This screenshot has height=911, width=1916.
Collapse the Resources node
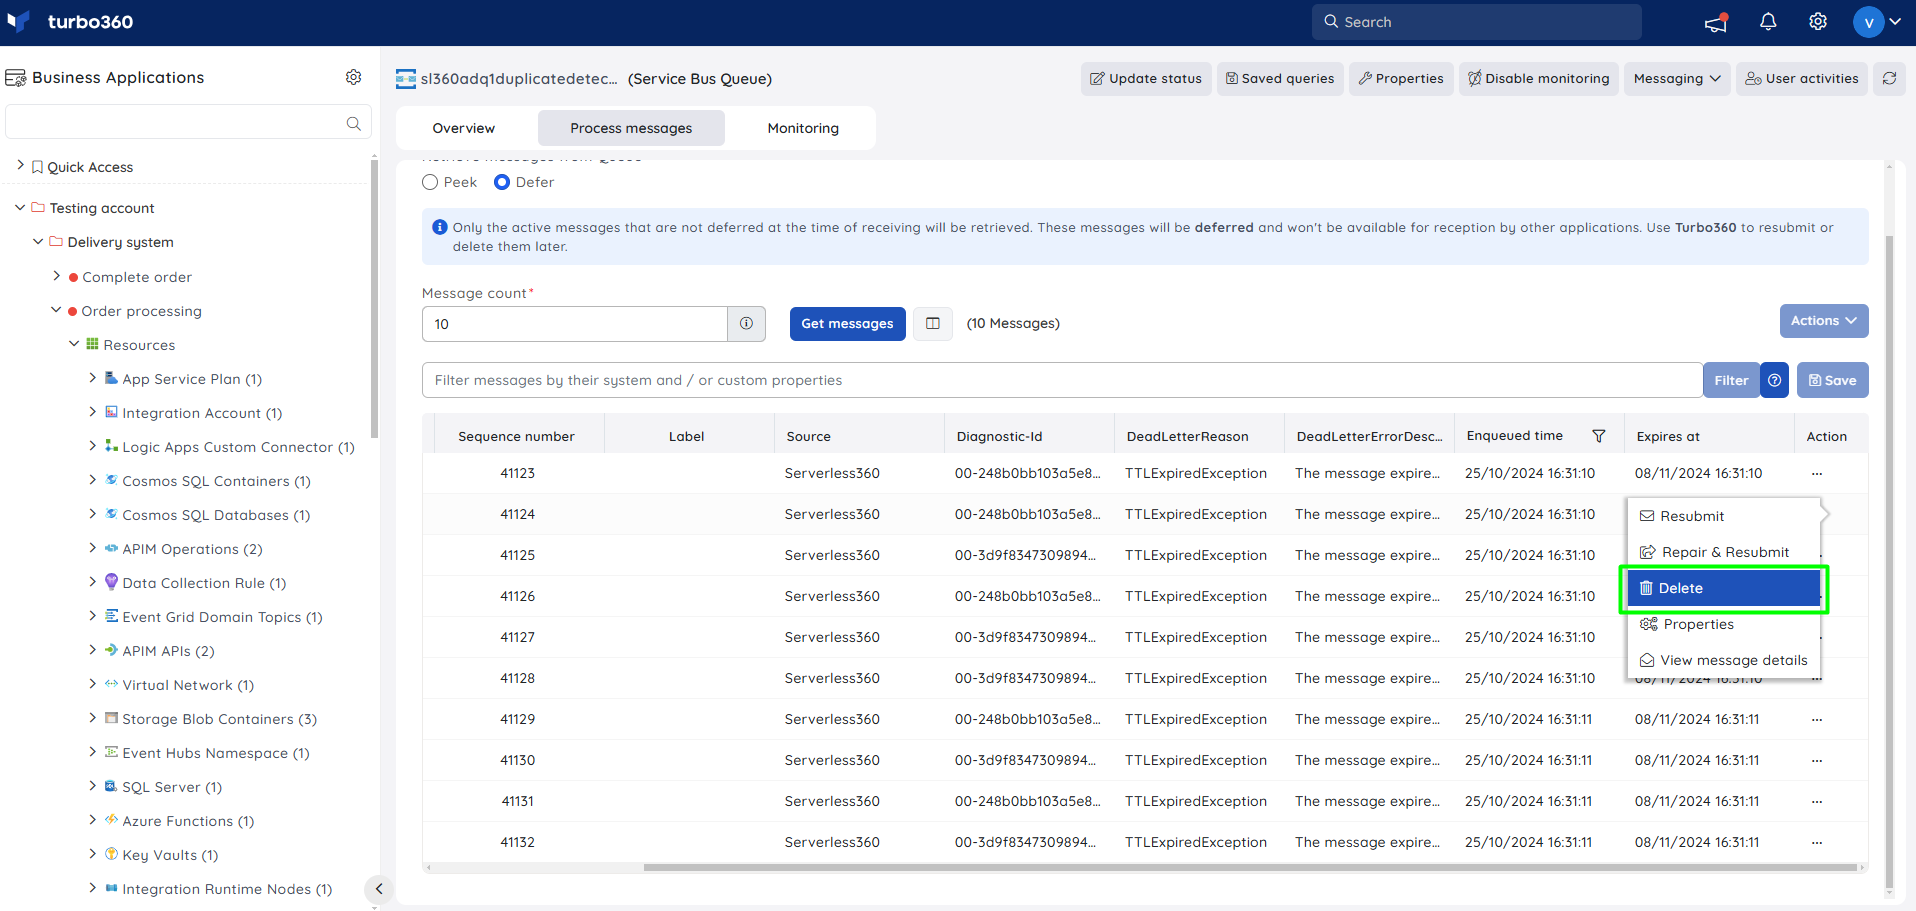coord(74,344)
